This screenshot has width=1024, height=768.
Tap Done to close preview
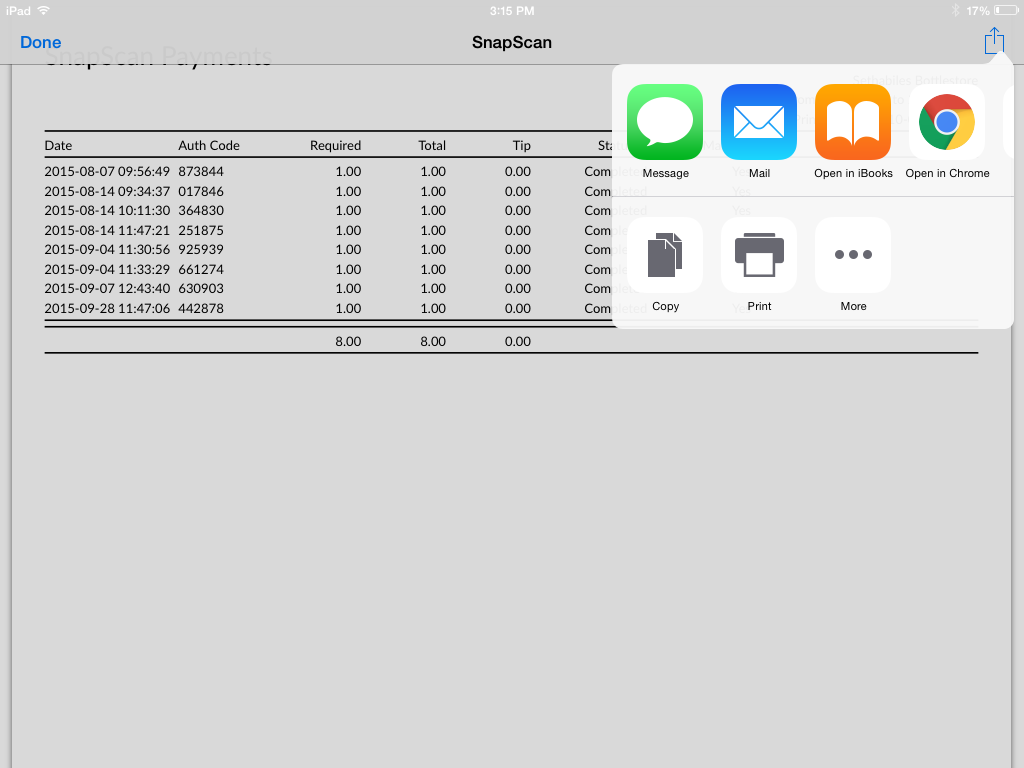point(40,42)
